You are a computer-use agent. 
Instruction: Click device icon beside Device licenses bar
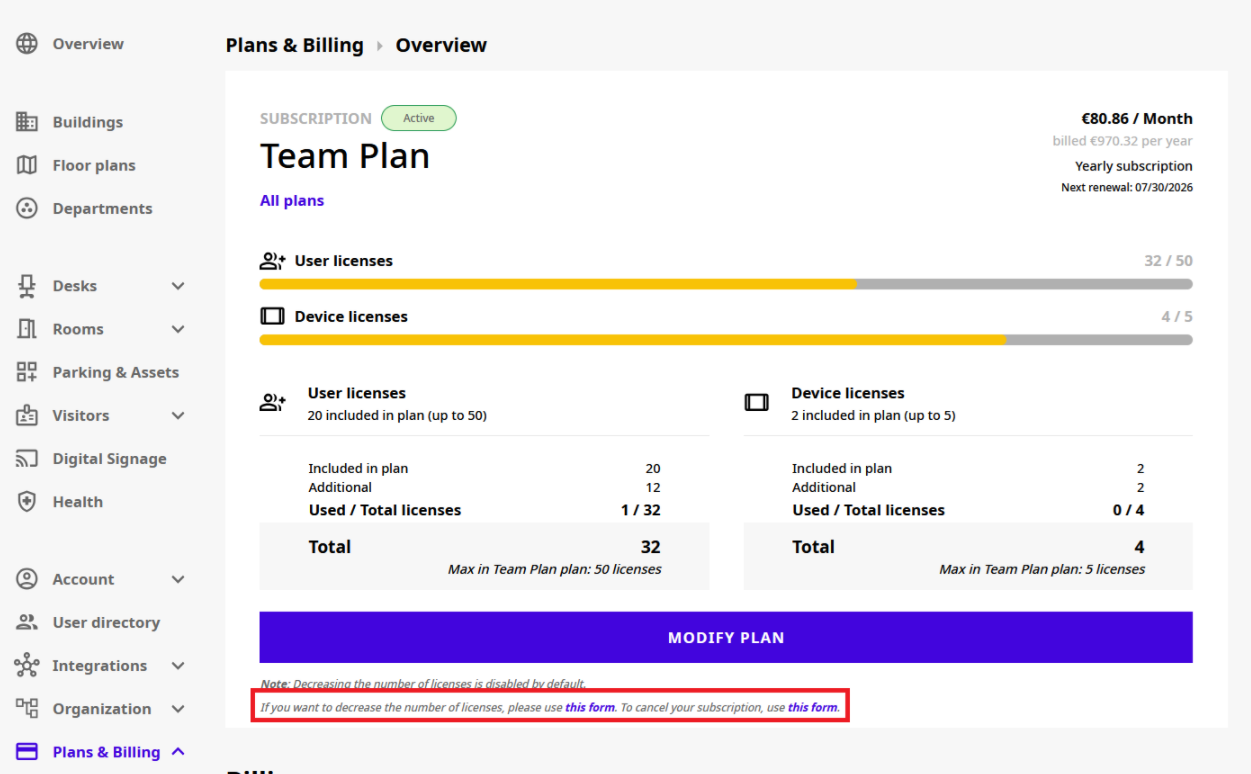coord(272,316)
